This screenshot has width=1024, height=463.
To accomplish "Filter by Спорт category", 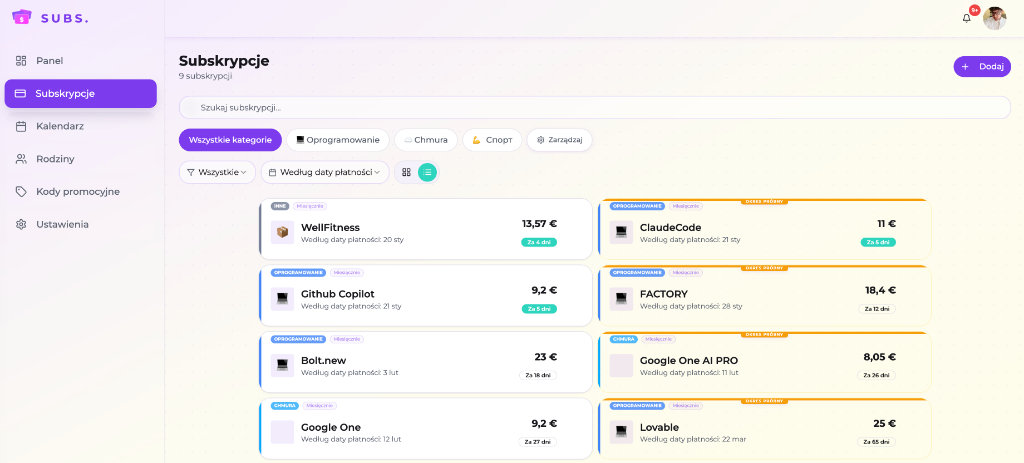I will pos(492,140).
